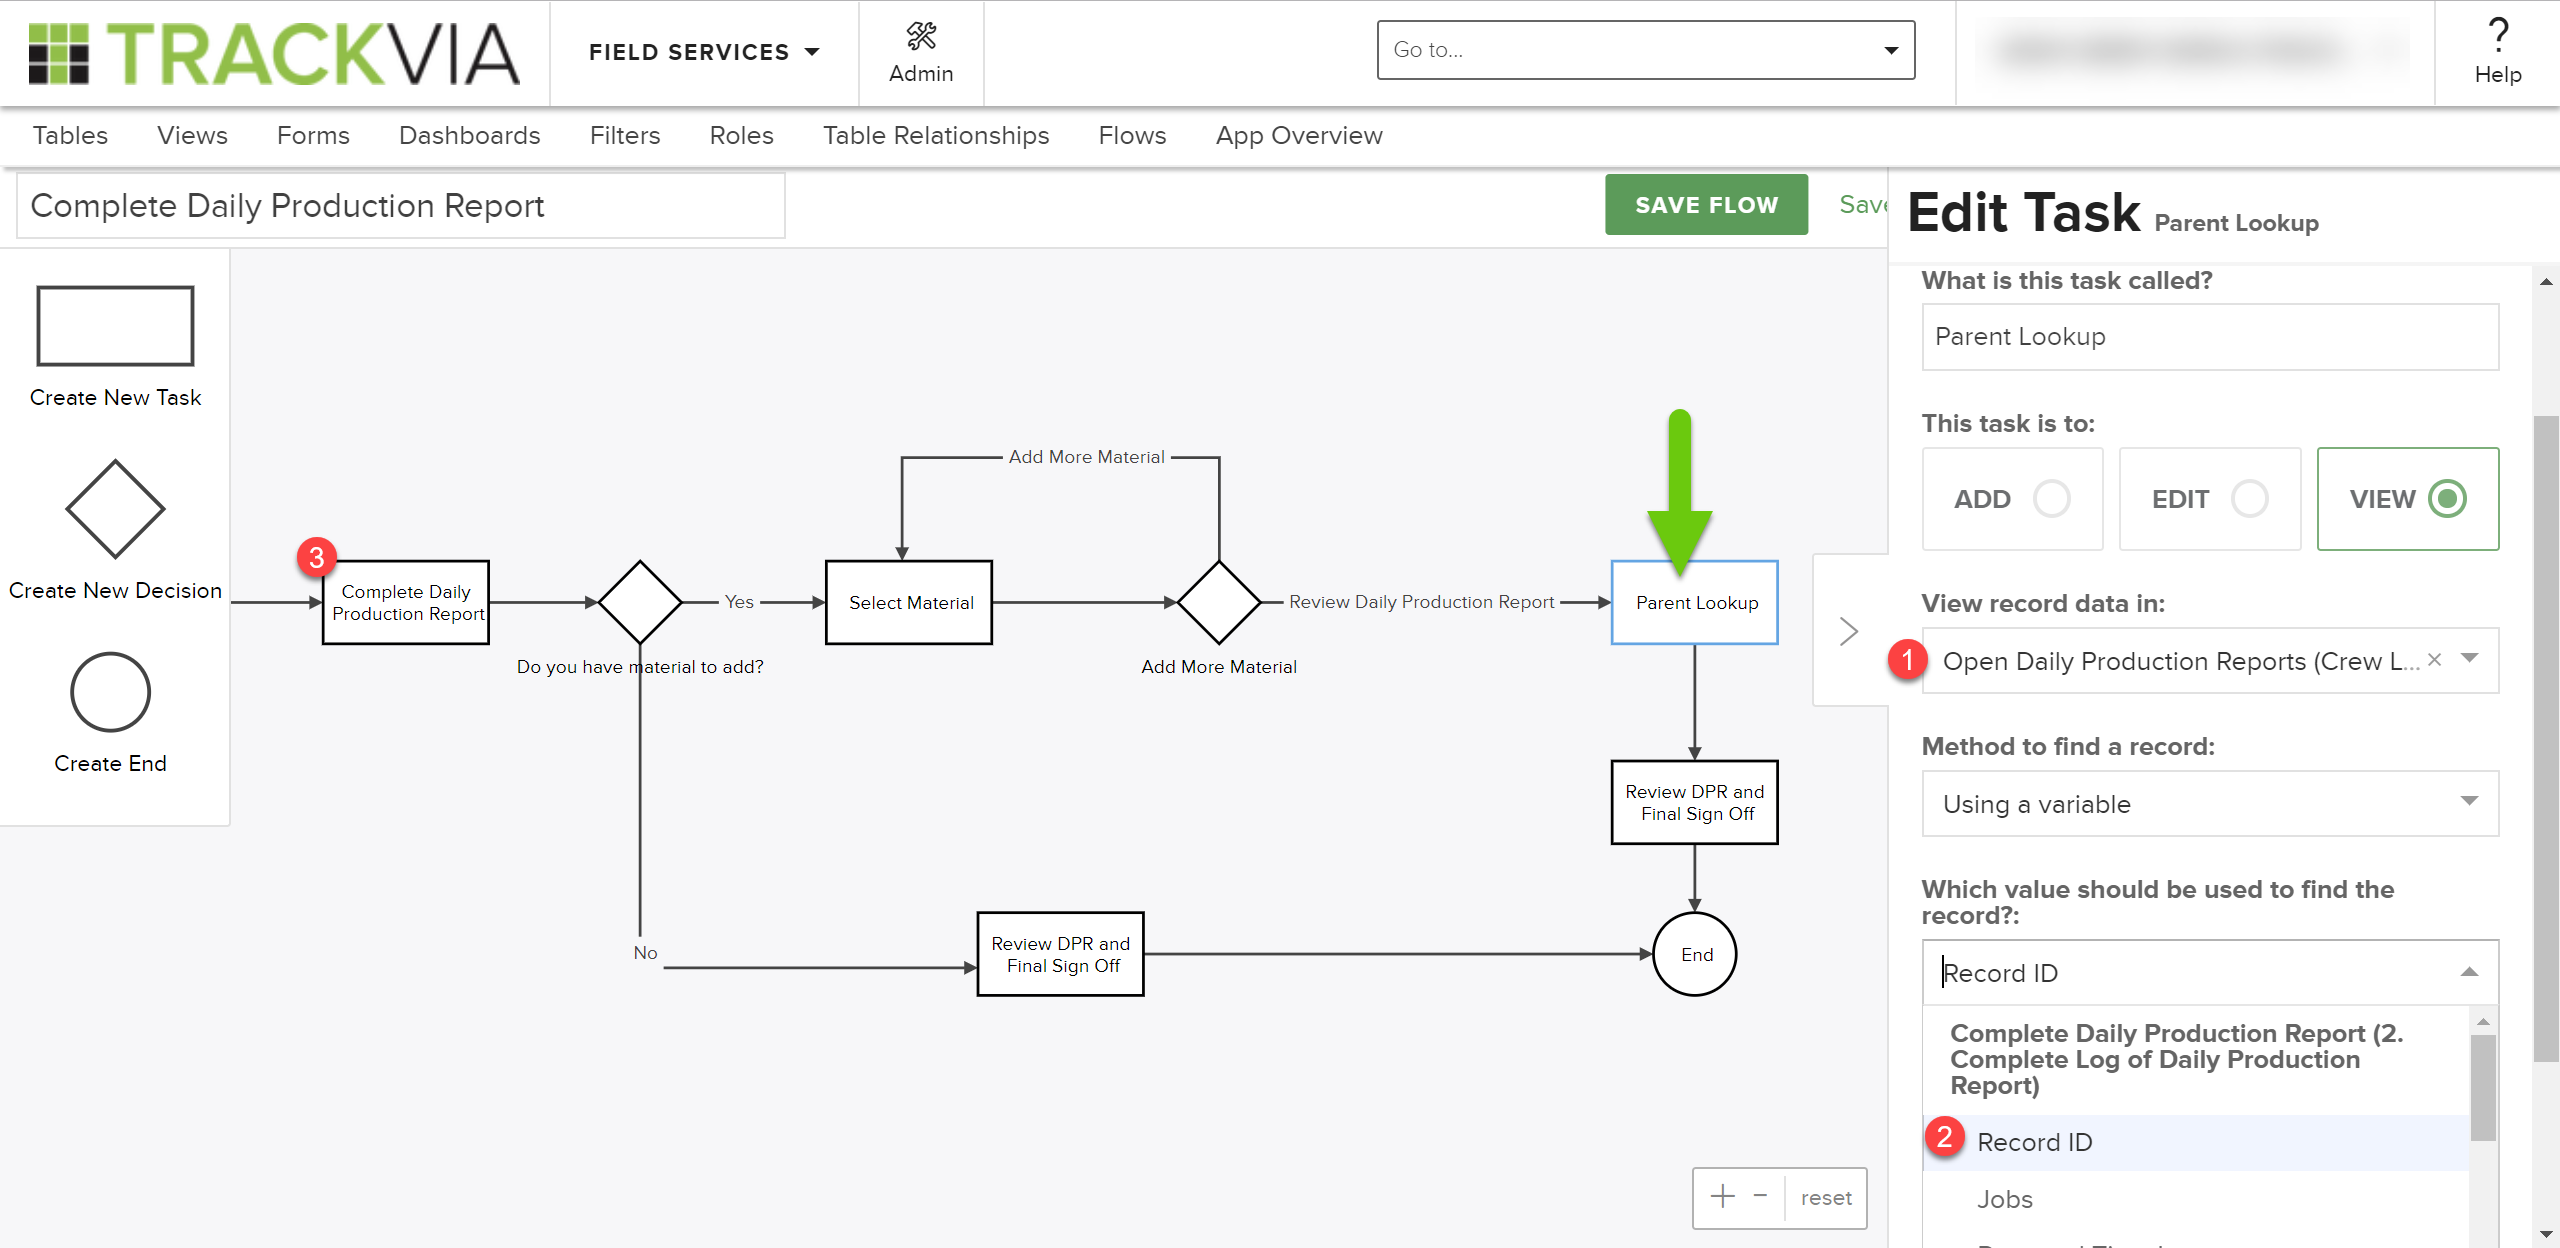Select the Create New Task rectangle shape
The height and width of the screenshot is (1248, 2560).
pos(115,326)
